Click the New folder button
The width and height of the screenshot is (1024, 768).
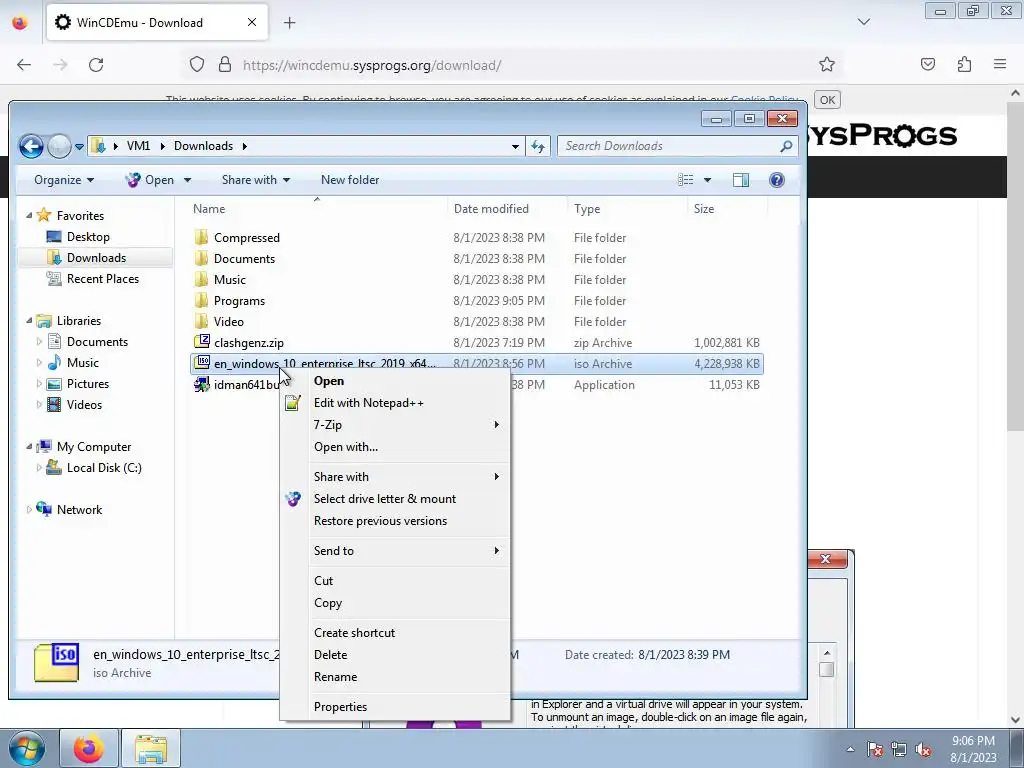[350, 180]
